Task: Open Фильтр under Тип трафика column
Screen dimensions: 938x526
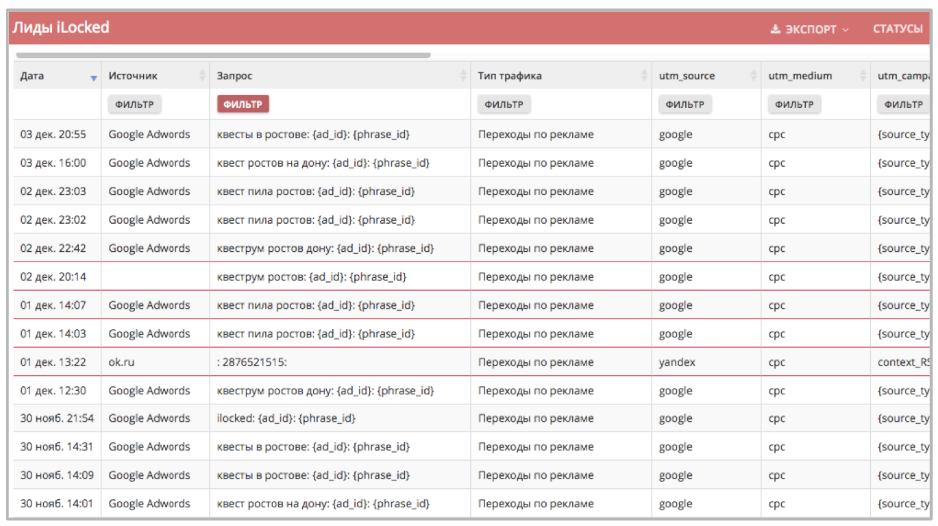Action: point(504,104)
